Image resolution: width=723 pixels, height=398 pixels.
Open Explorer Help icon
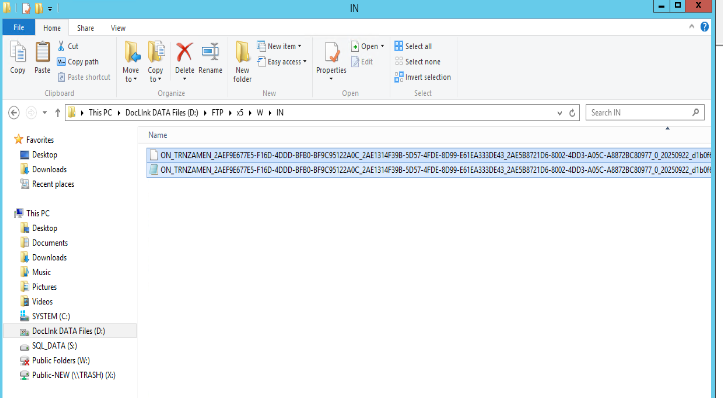(705, 27)
